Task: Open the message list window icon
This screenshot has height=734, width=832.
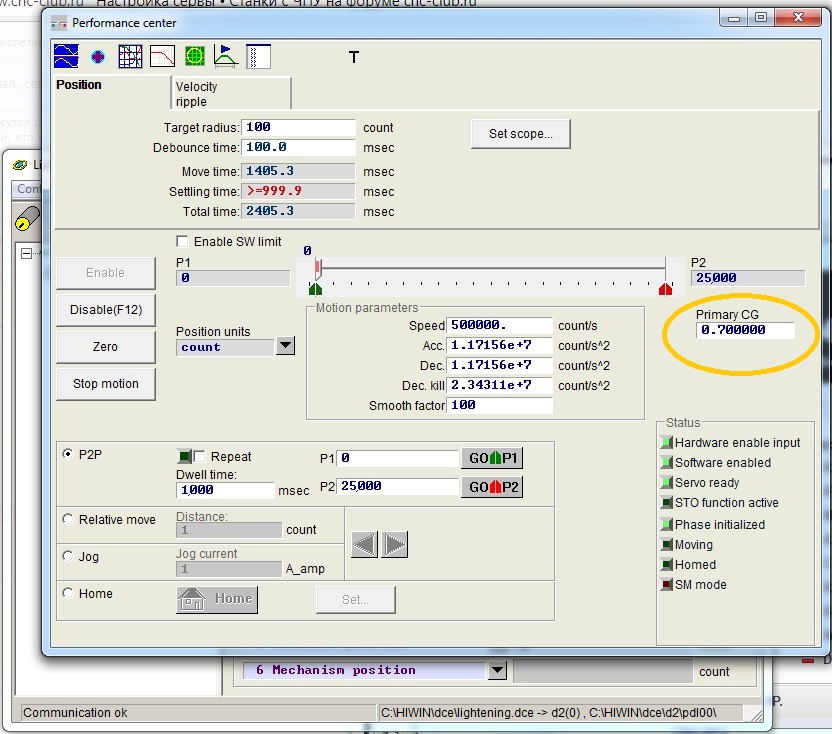Action: click(258, 56)
